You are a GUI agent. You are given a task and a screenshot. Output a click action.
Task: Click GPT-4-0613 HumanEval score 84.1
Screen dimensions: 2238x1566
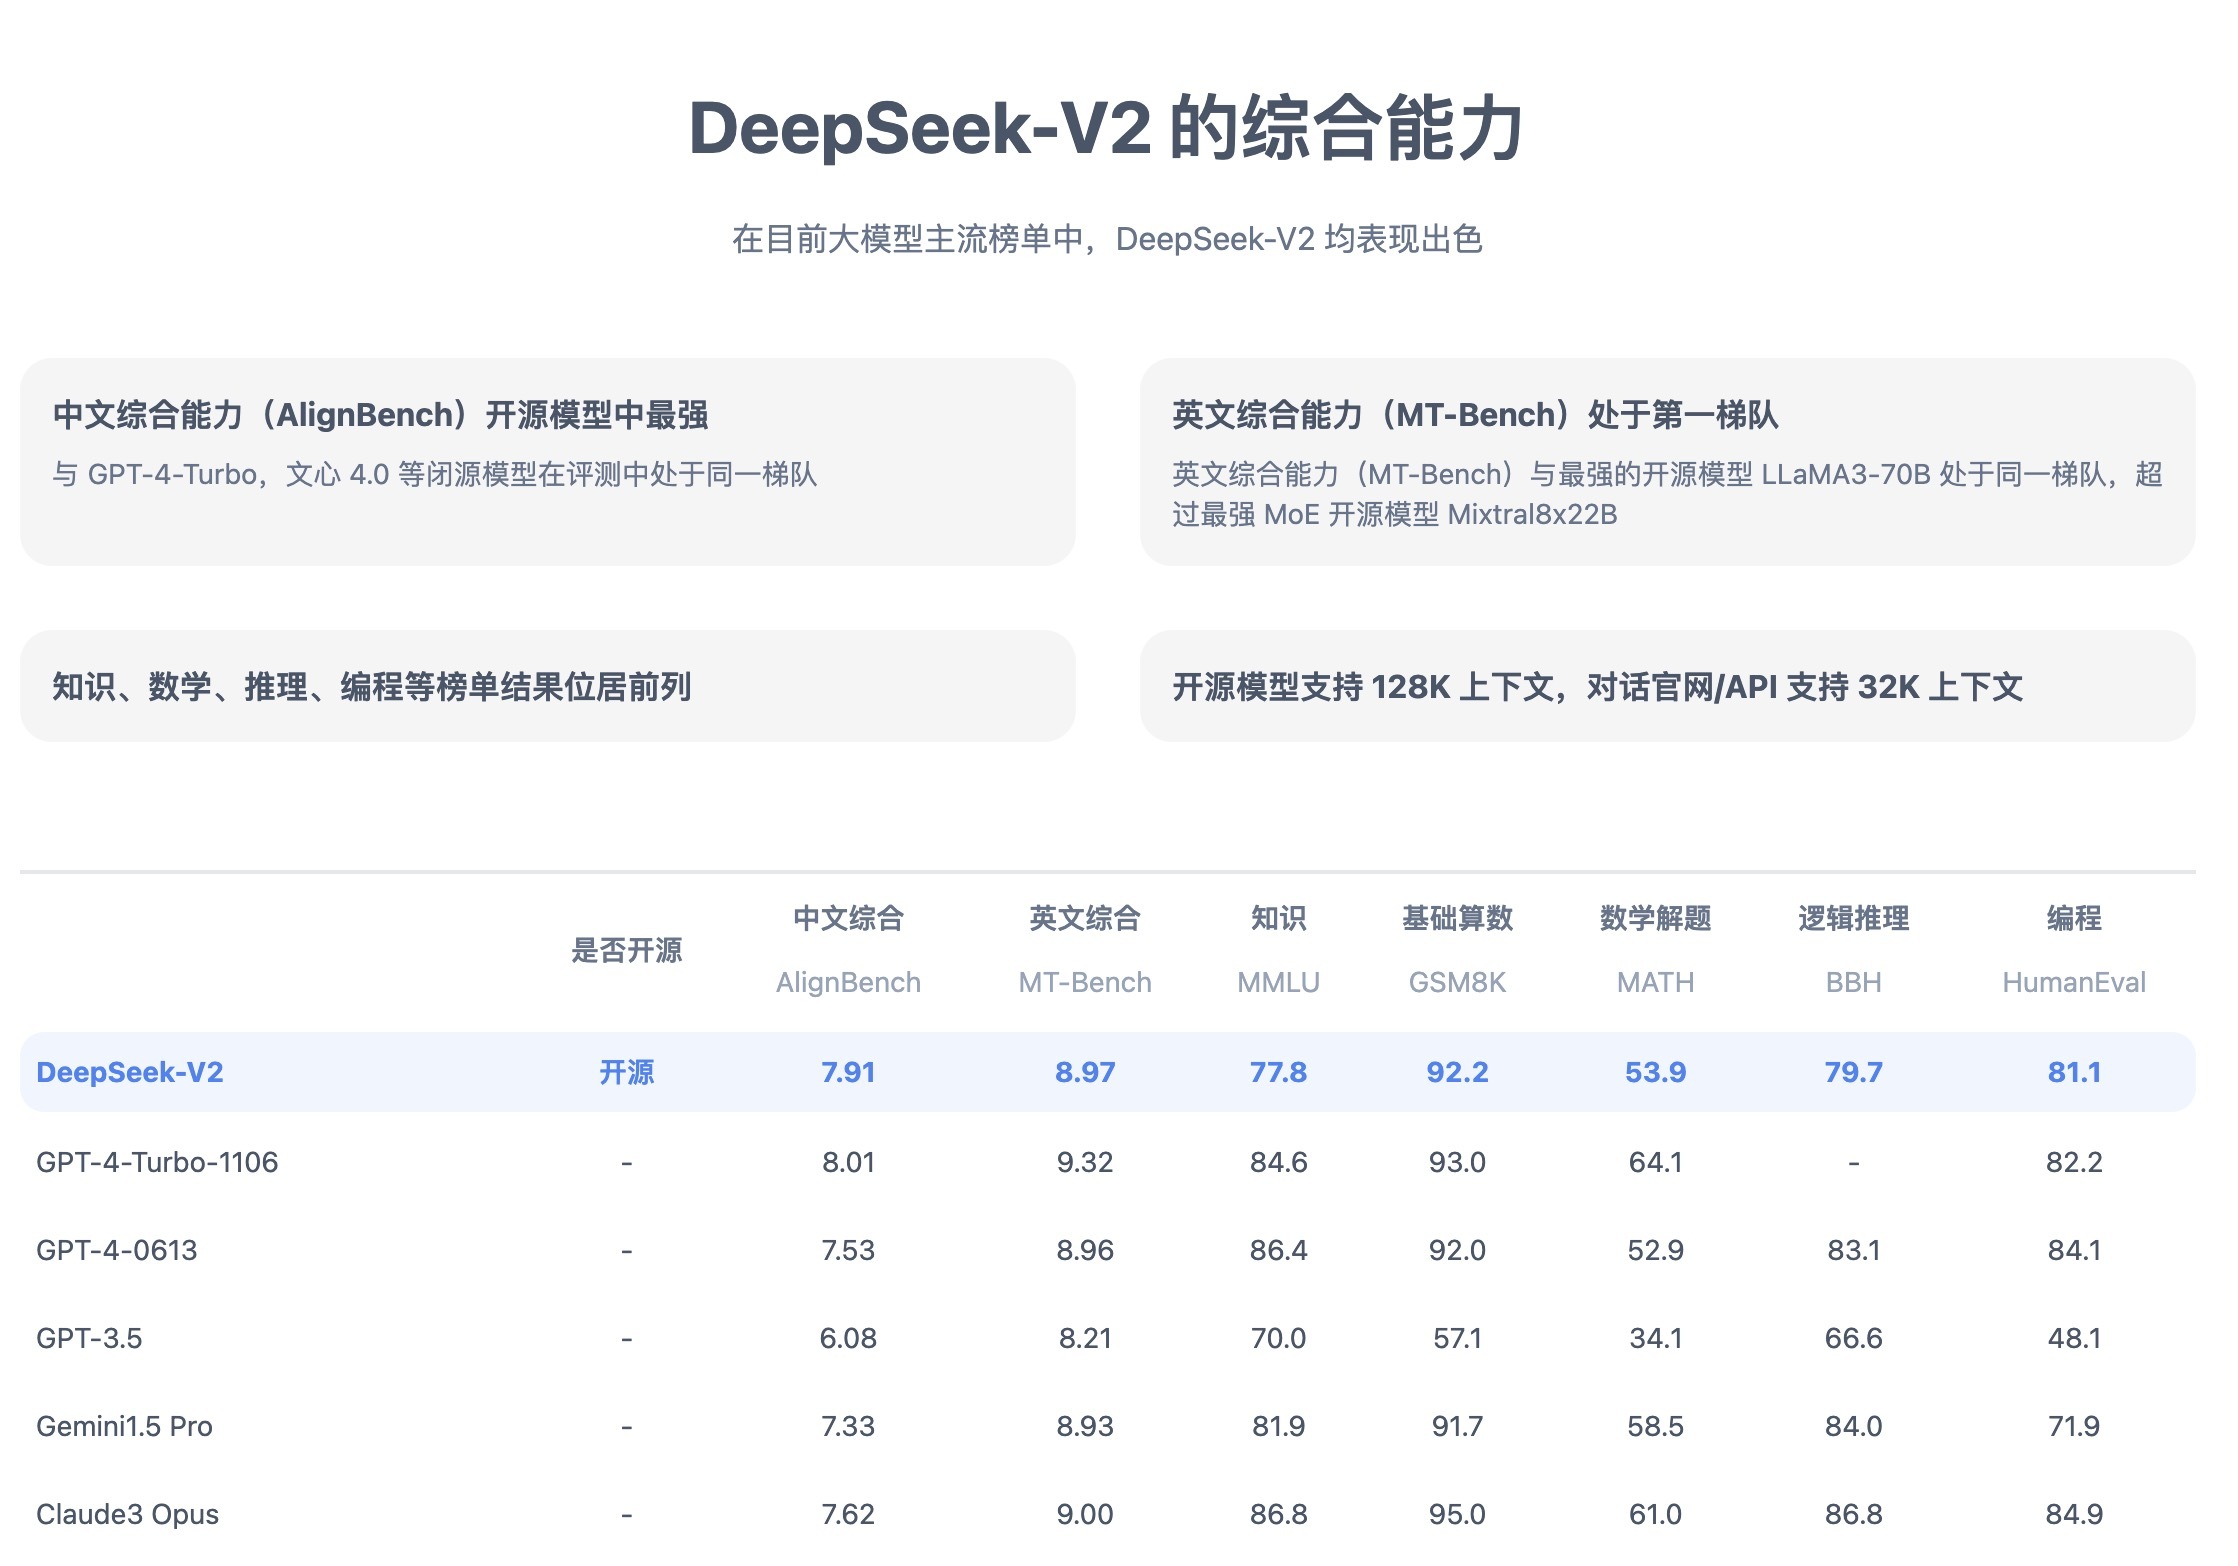click(x=2074, y=1250)
